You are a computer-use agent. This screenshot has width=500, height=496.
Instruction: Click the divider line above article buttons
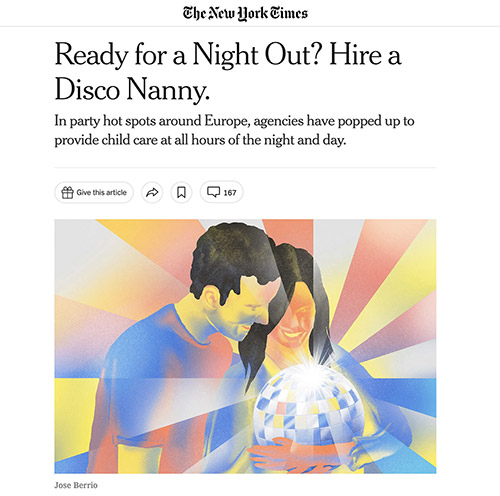pyautogui.click(x=245, y=168)
